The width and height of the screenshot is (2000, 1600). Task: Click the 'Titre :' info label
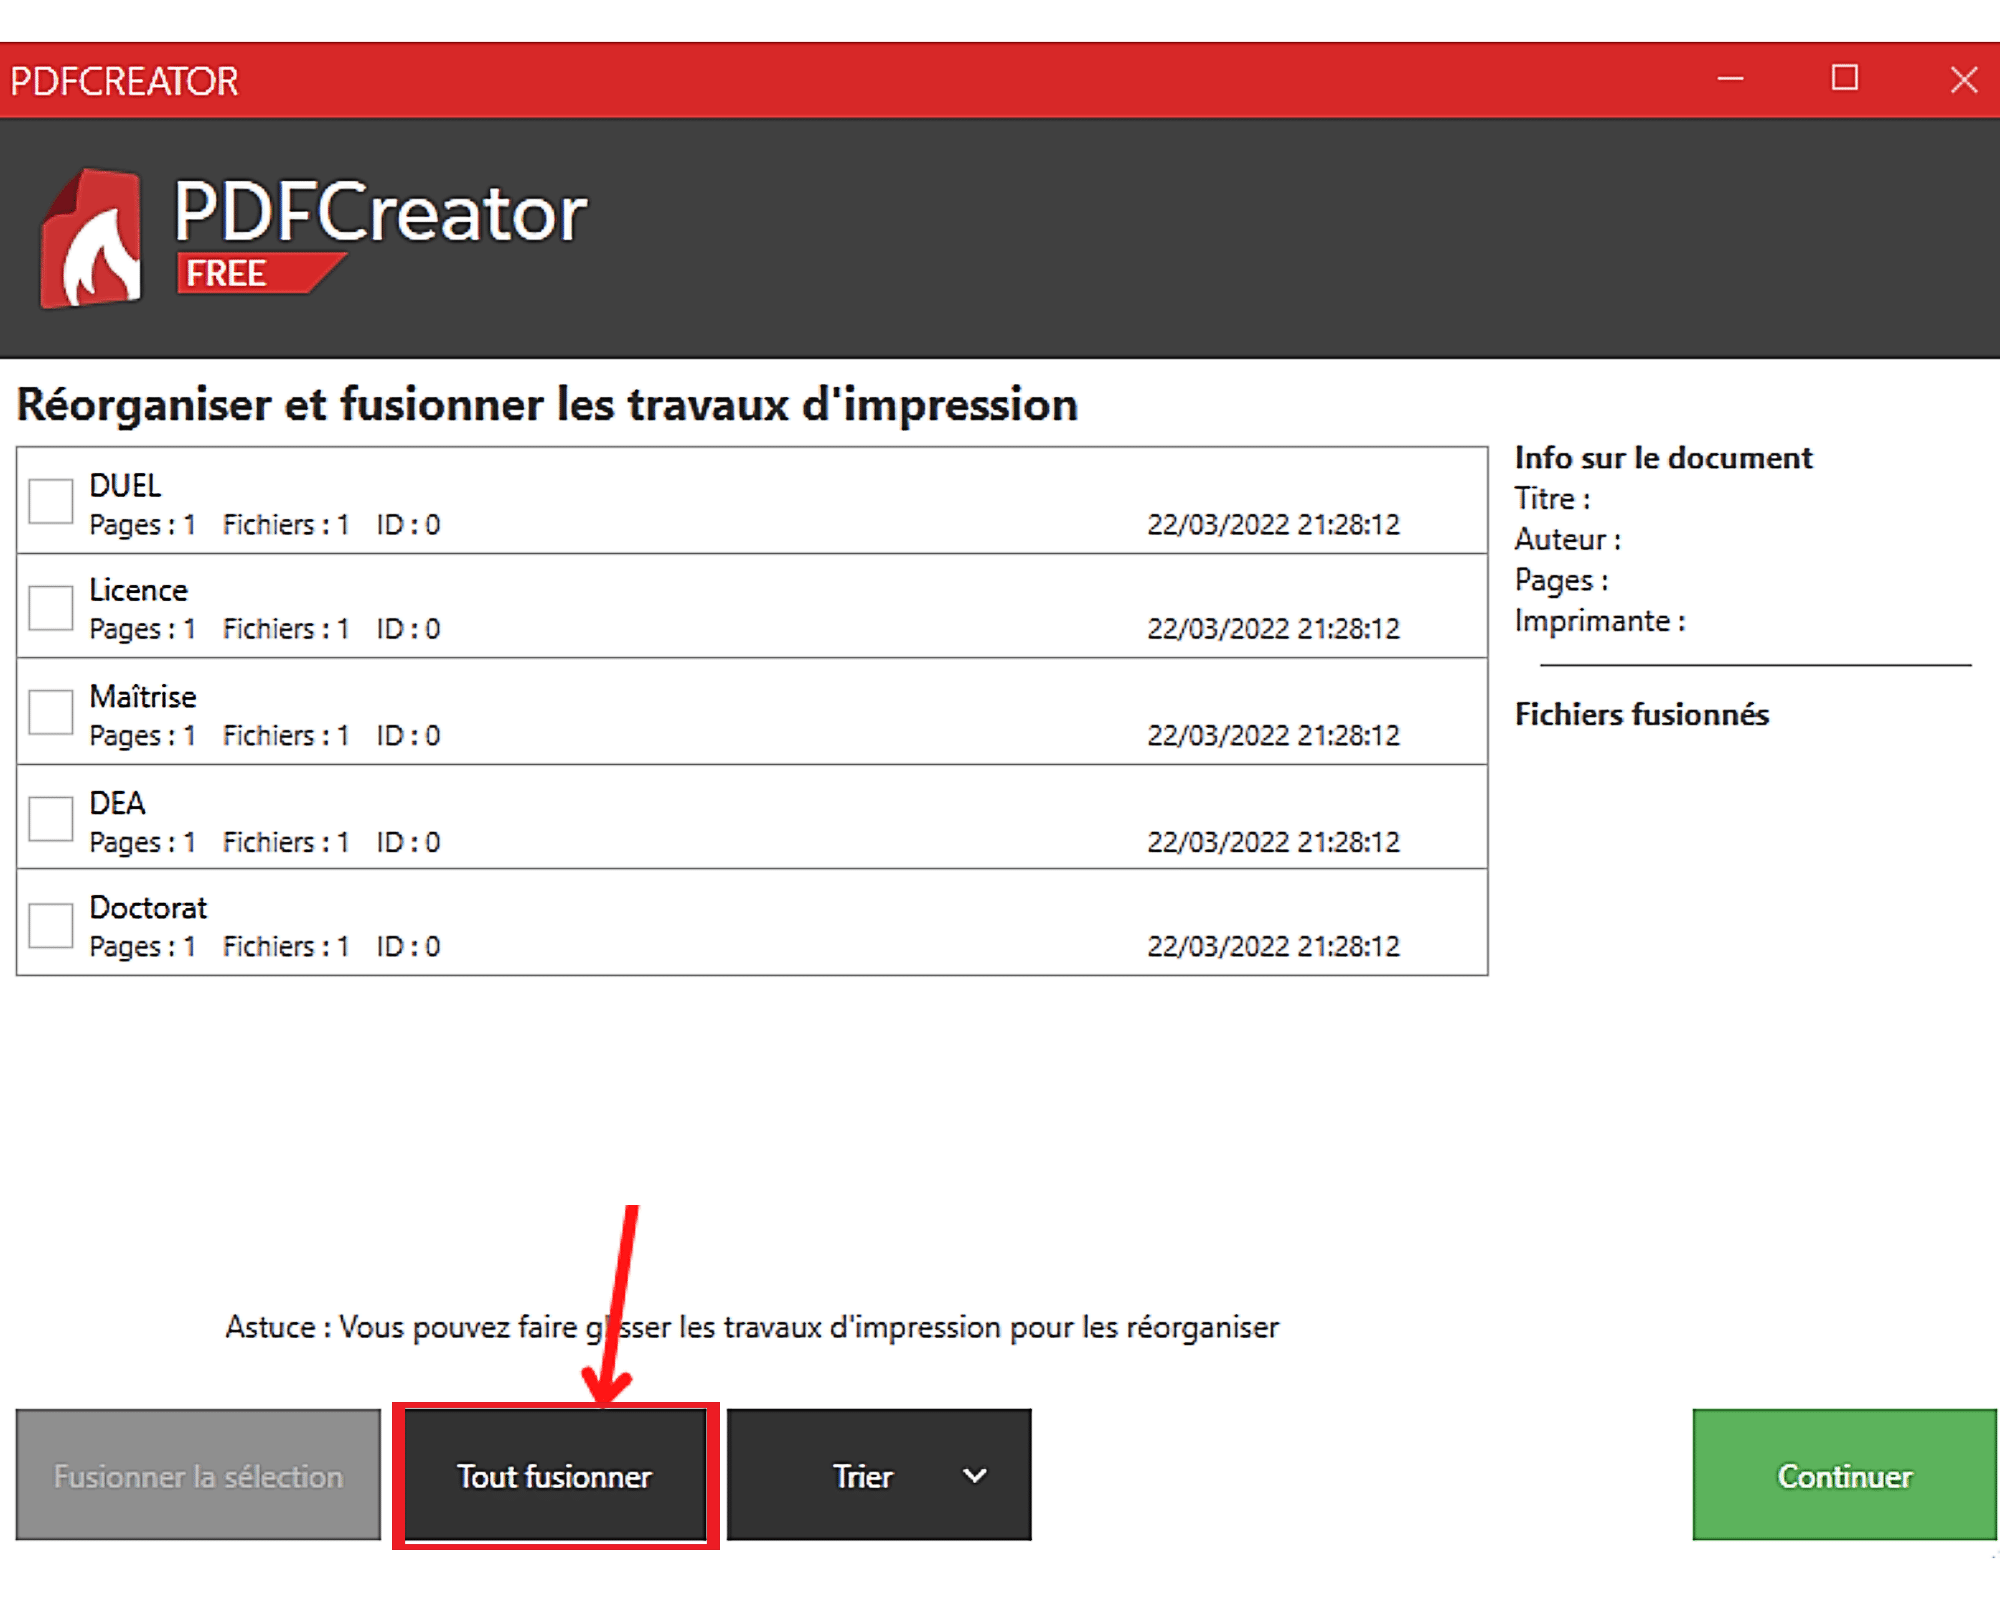pos(1552,498)
